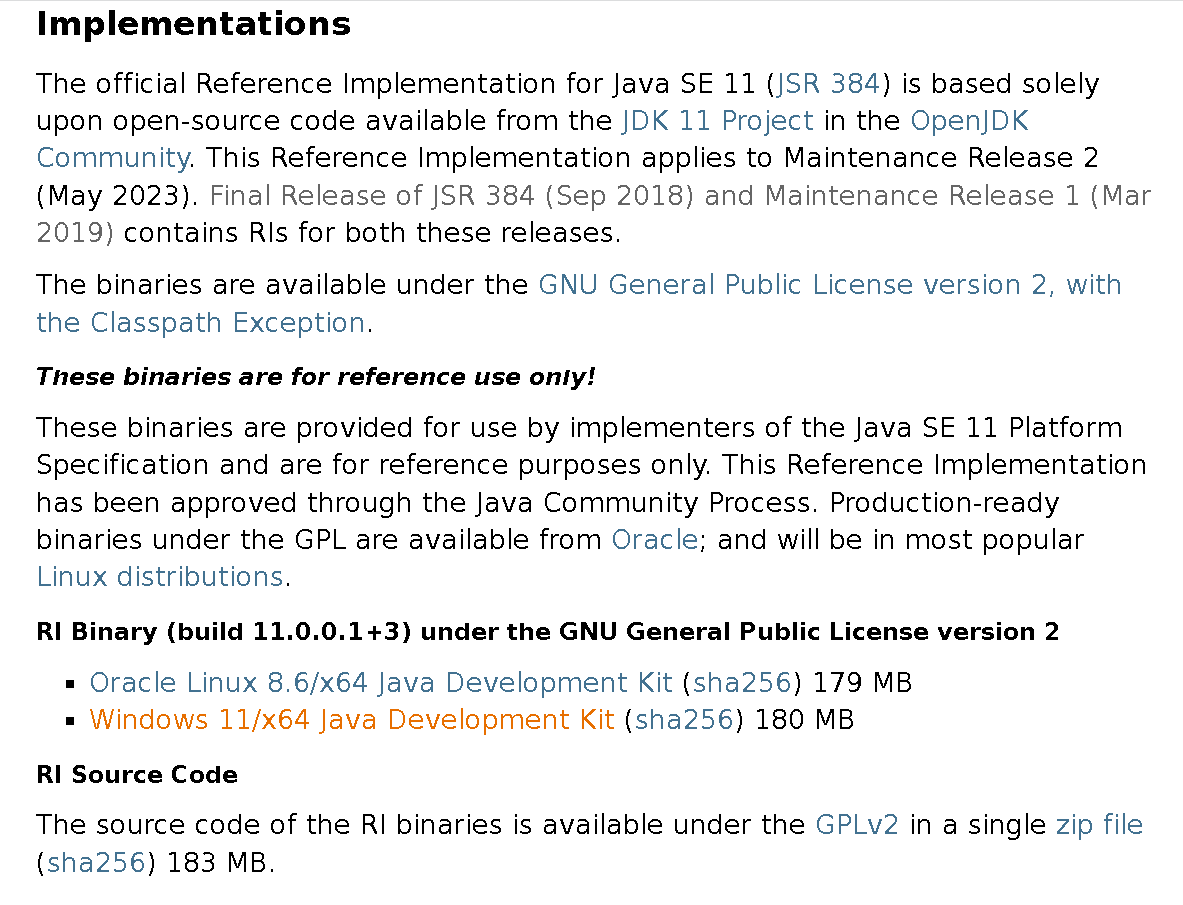The width and height of the screenshot is (1183, 905).
Task: Open sha256 link for Windows 11 JDK
Action: pos(684,719)
